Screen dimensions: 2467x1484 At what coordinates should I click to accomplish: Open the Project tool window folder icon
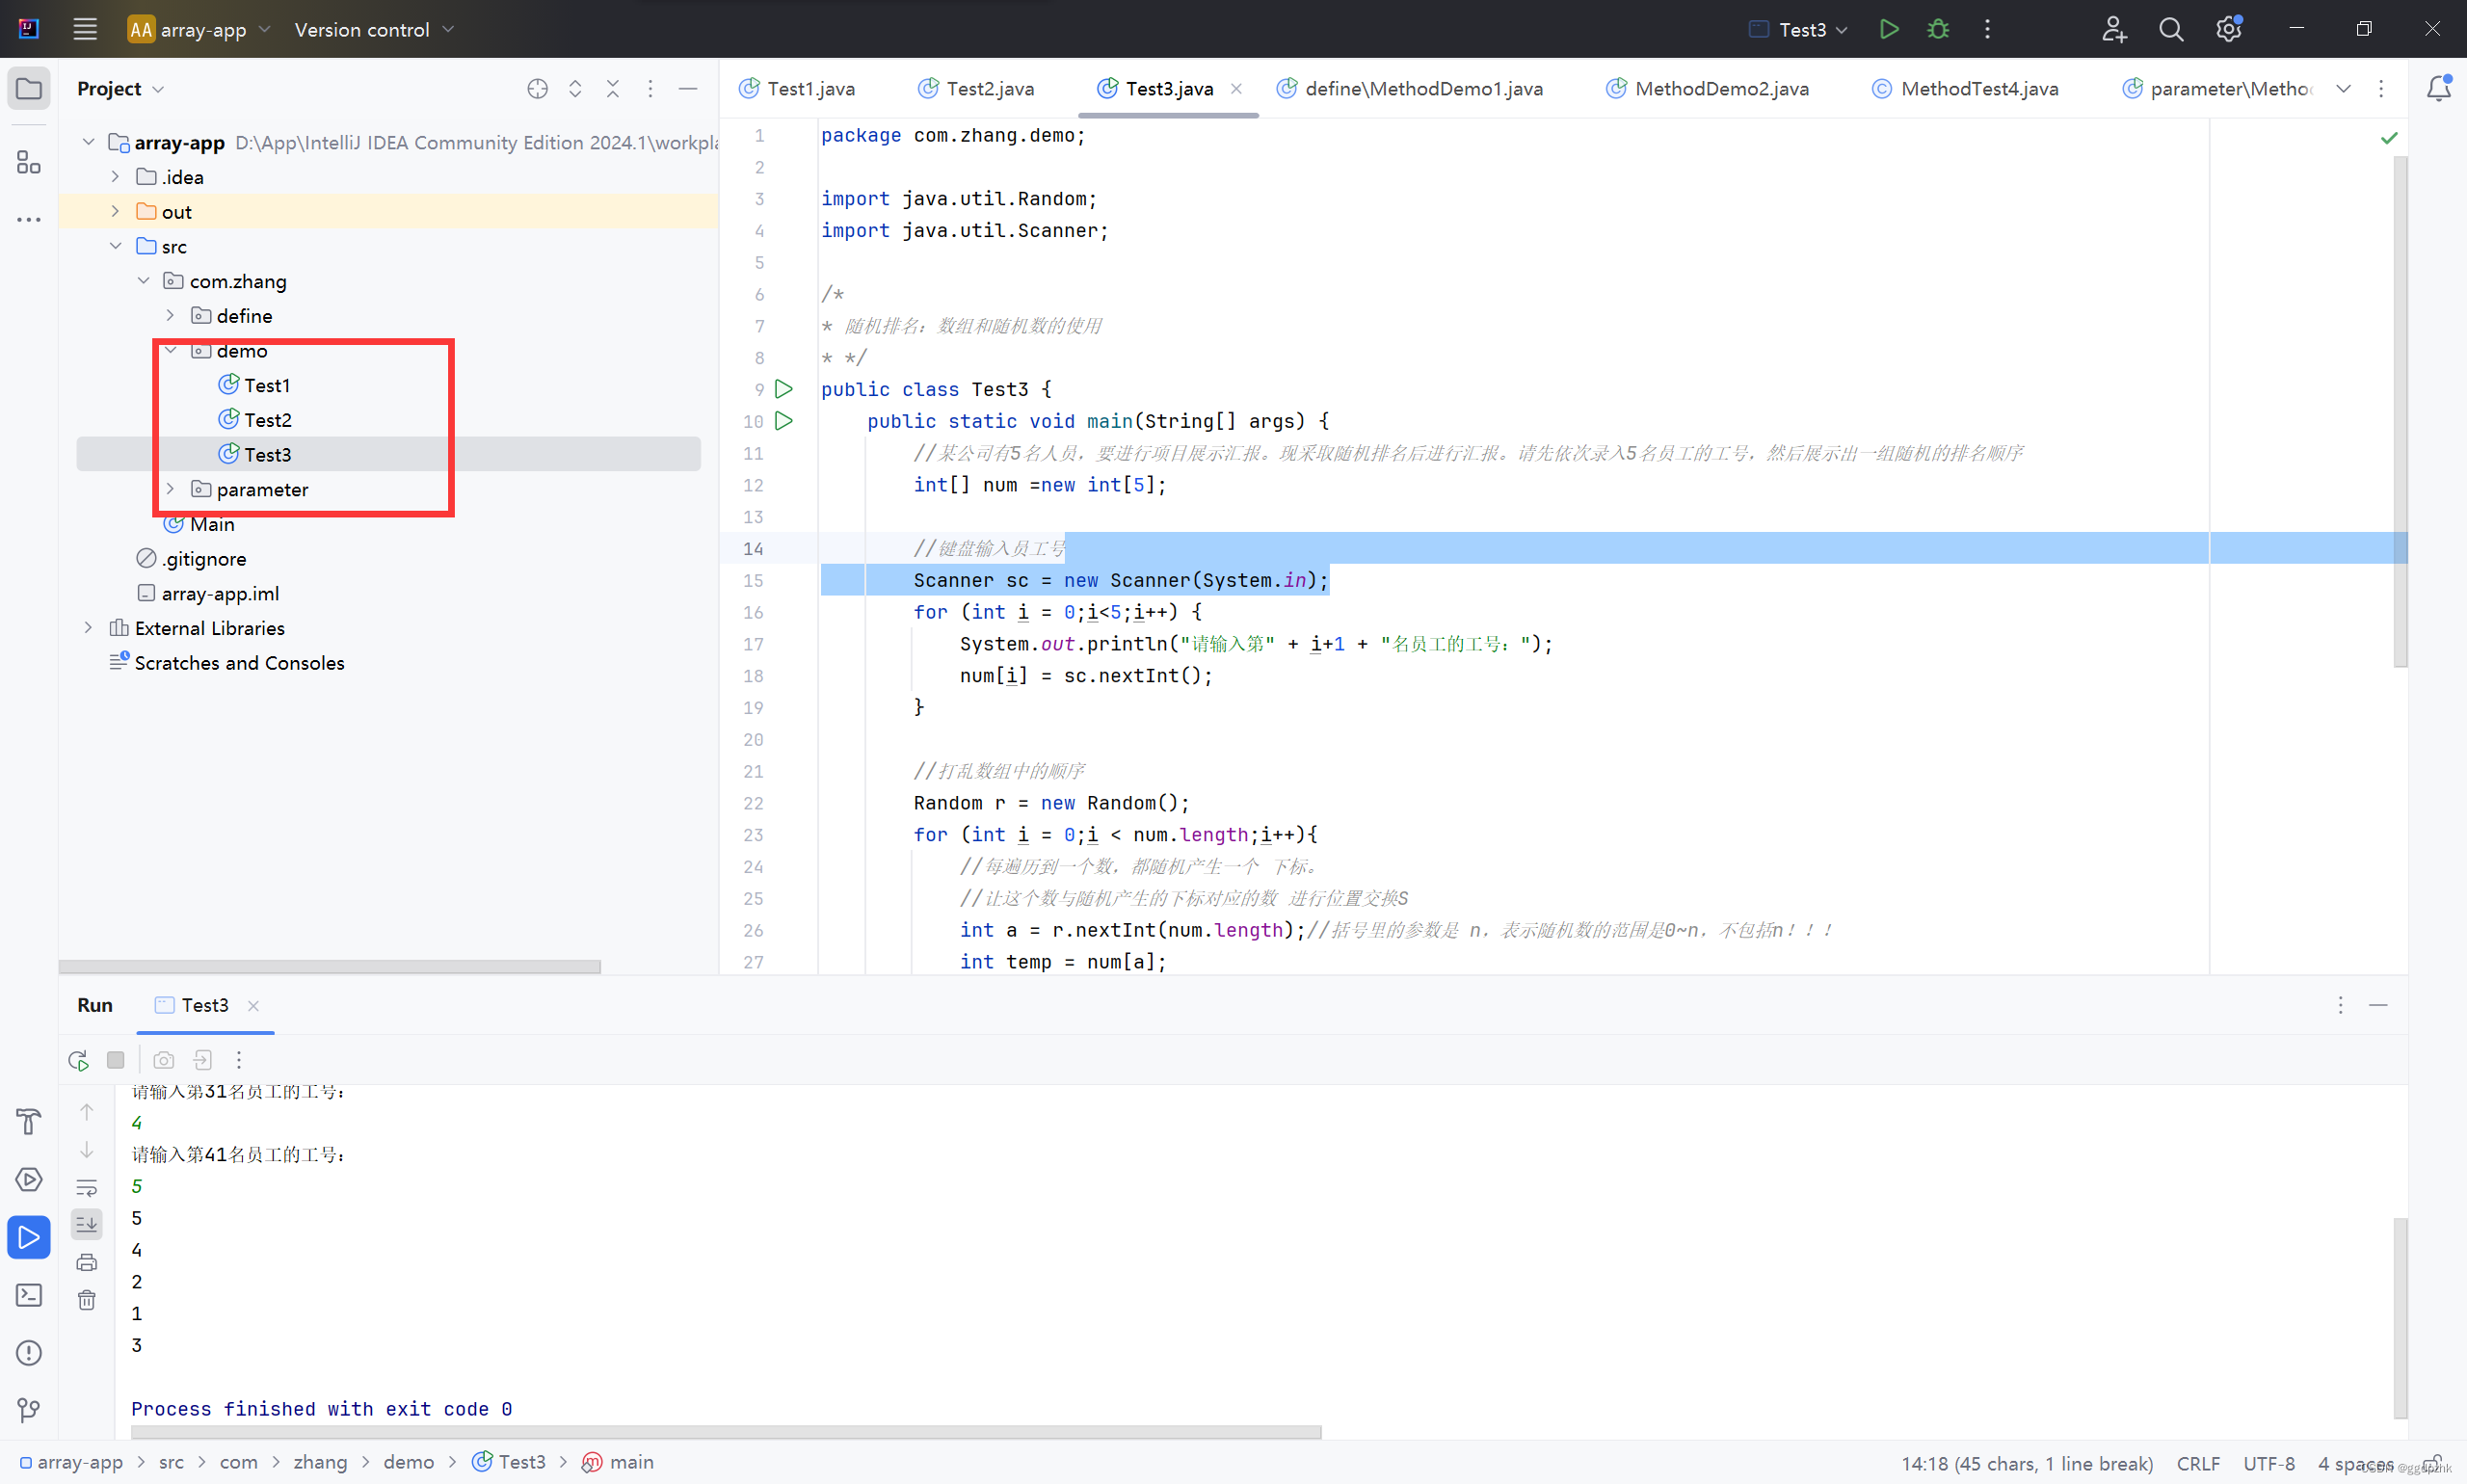coord(29,89)
